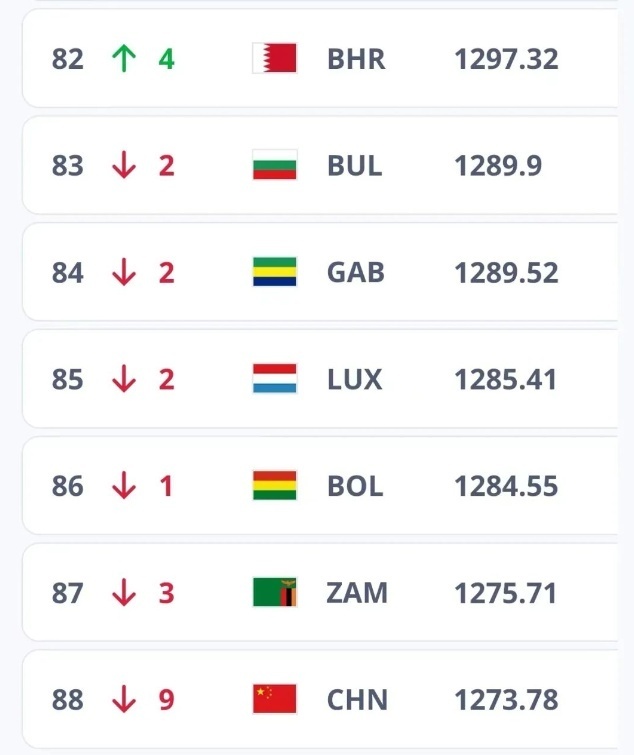
Task: Select the rank 83 Bulgaria row
Action: [x=320, y=166]
